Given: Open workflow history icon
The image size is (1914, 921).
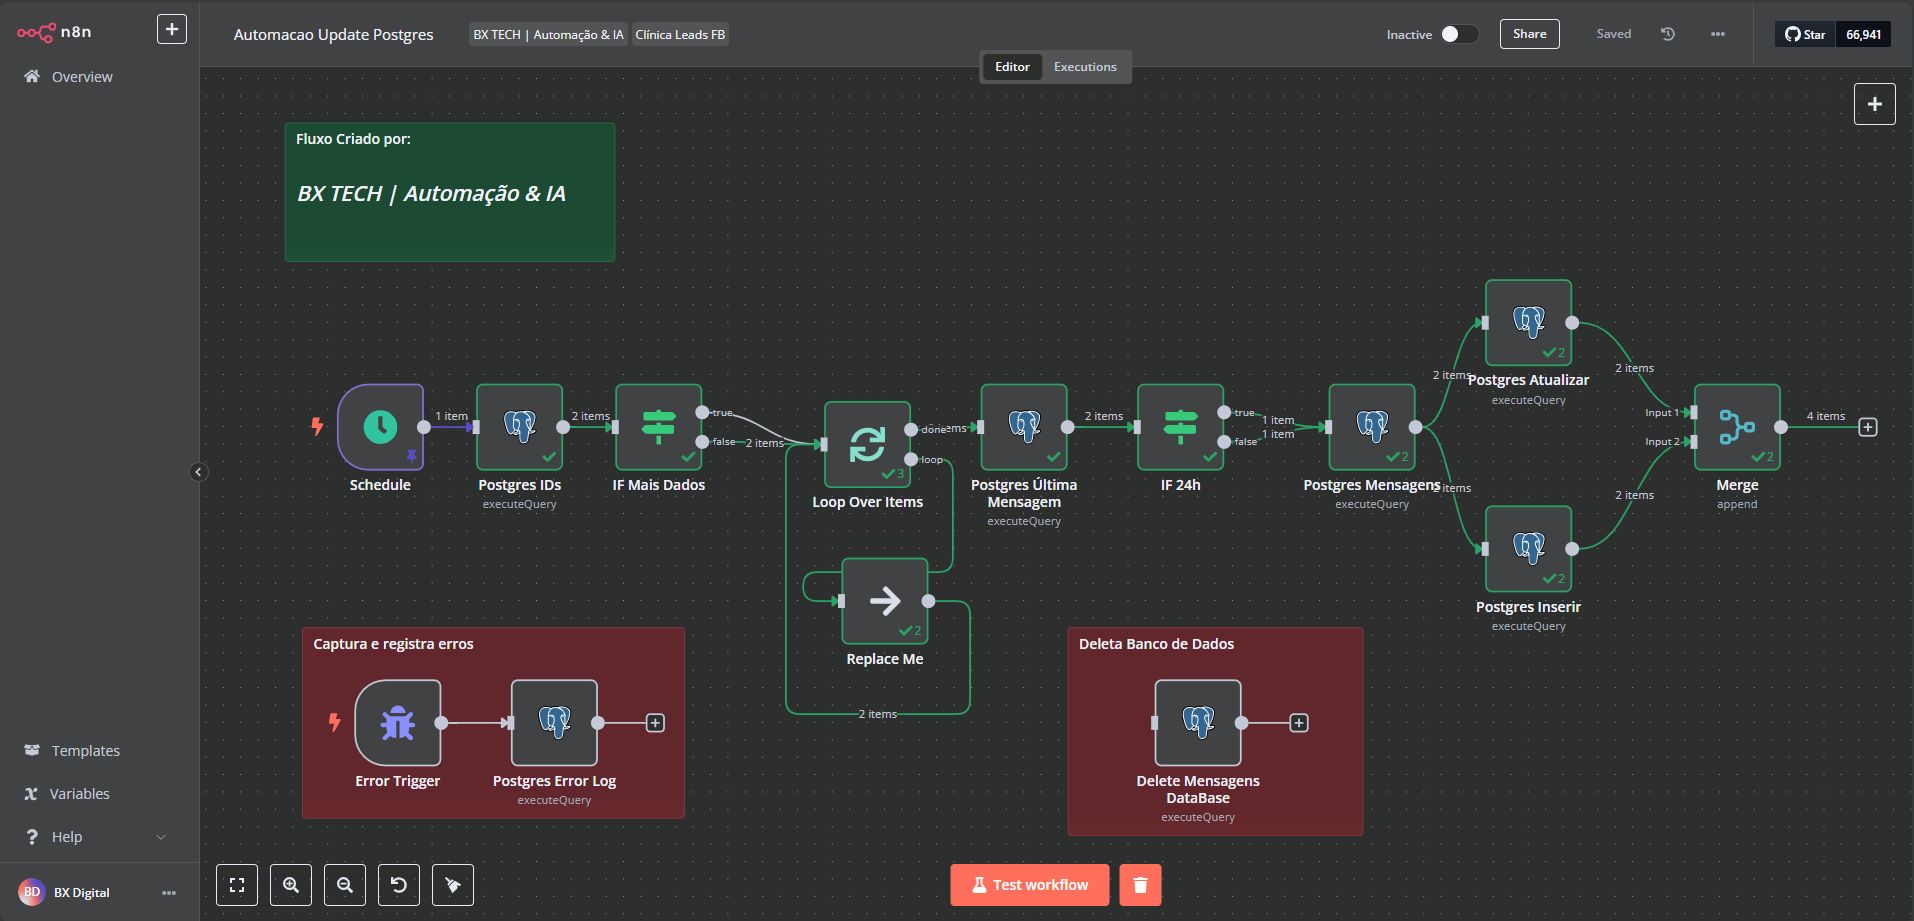Looking at the screenshot, I should pos(1668,34).
